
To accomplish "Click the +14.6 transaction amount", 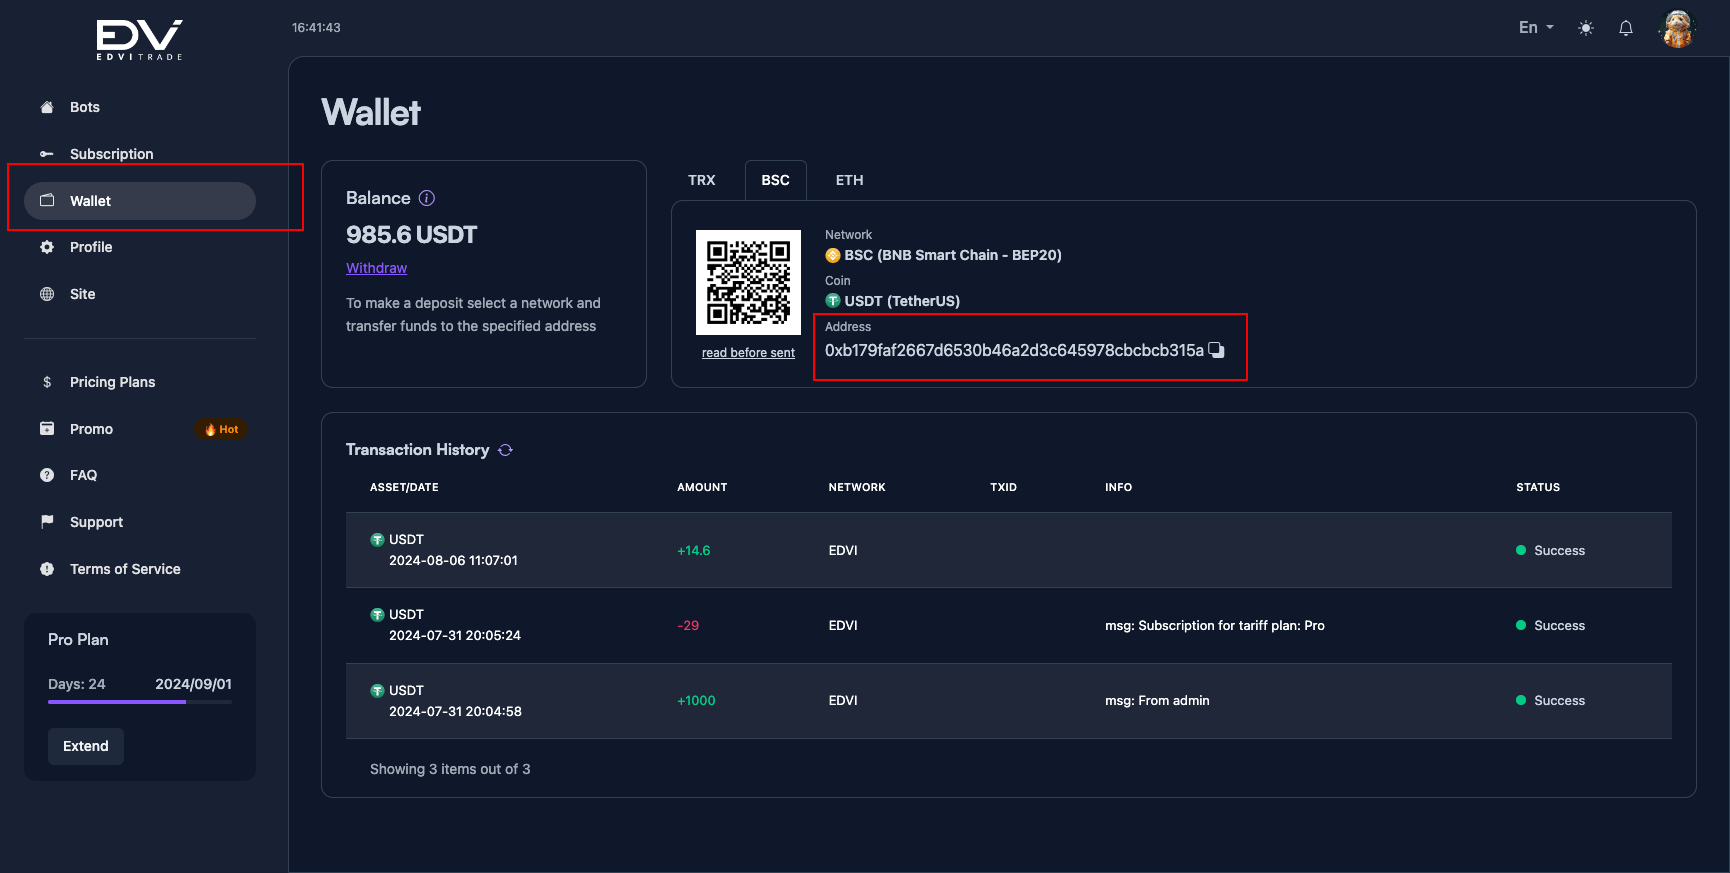I will tap(694, 550).
